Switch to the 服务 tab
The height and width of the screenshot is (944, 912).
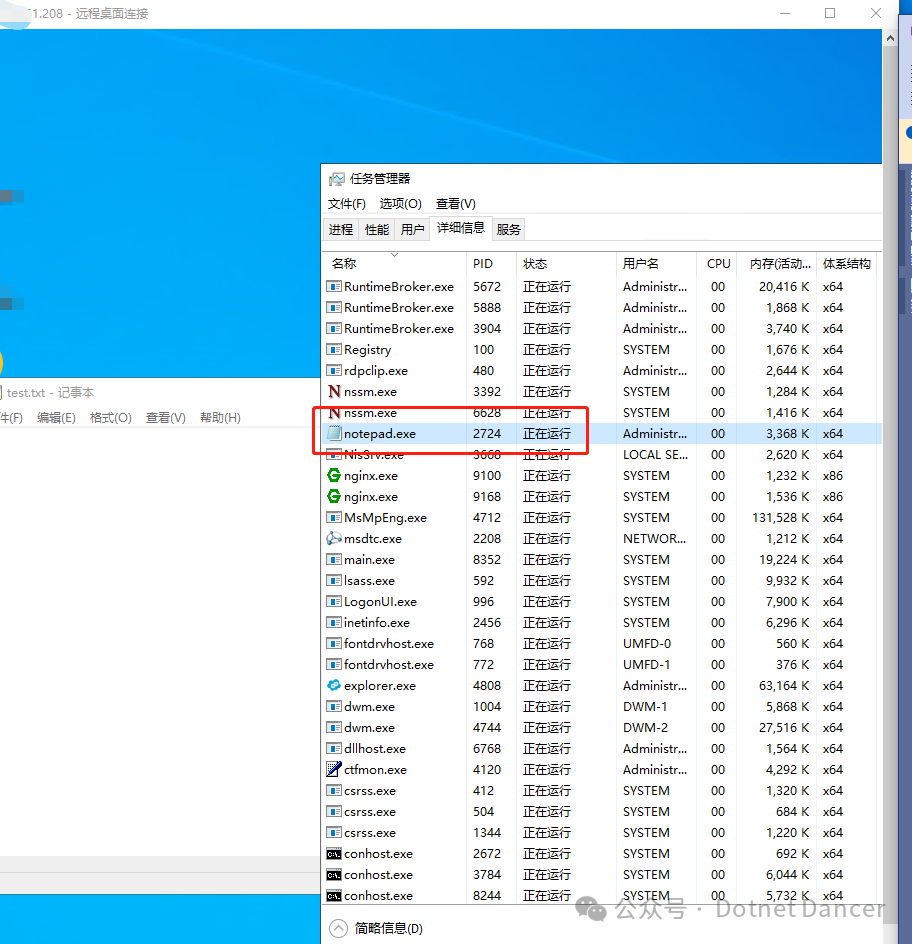pos(508,228)
